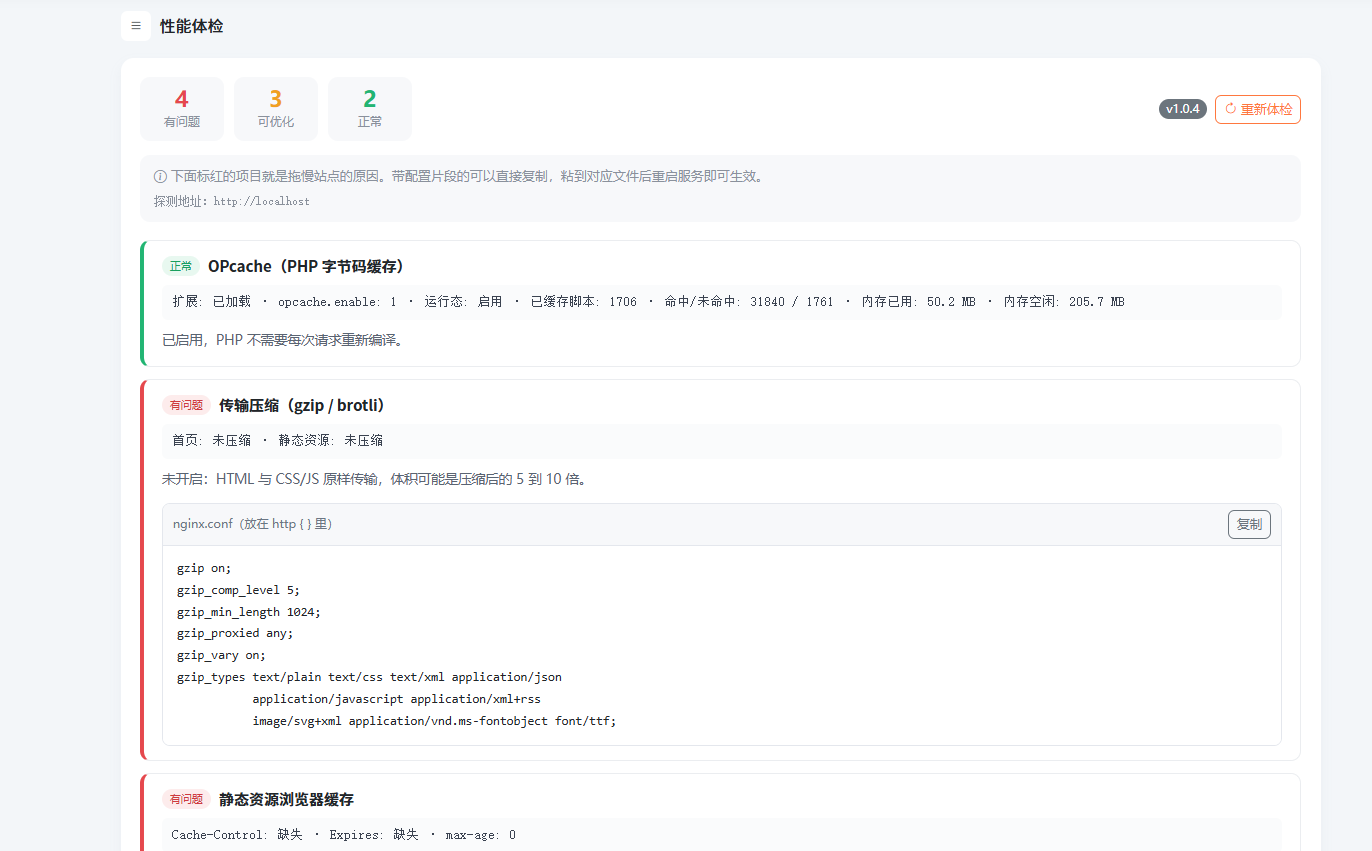The image size is (1372, 851).
Task: Click the 已启用，PHP 不需要每次请求重新编译 text
Action: click(x=282, y=340)
